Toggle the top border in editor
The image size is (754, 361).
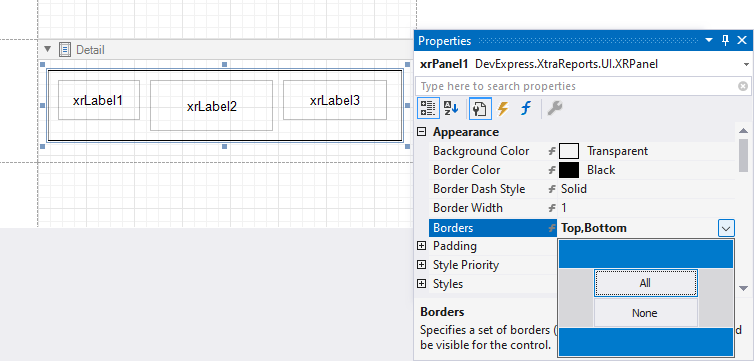[x=646, y=254]
